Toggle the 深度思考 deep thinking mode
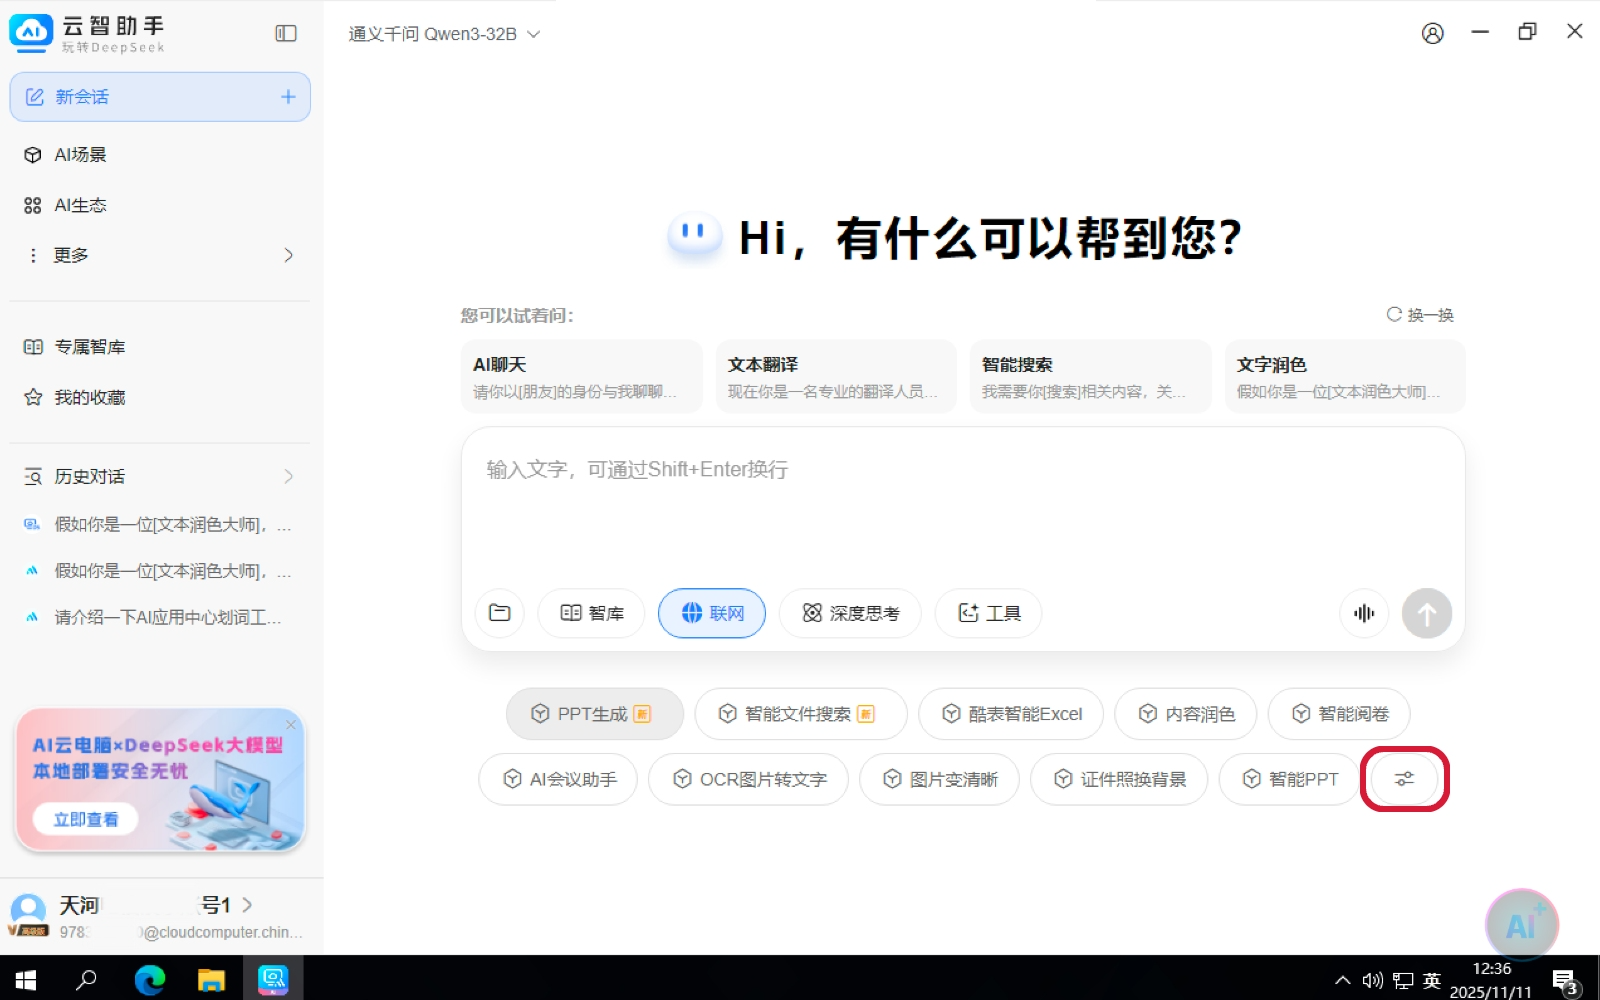Screen dimensions: 1600x1000 pyautogui.click(x=850, y=613)
